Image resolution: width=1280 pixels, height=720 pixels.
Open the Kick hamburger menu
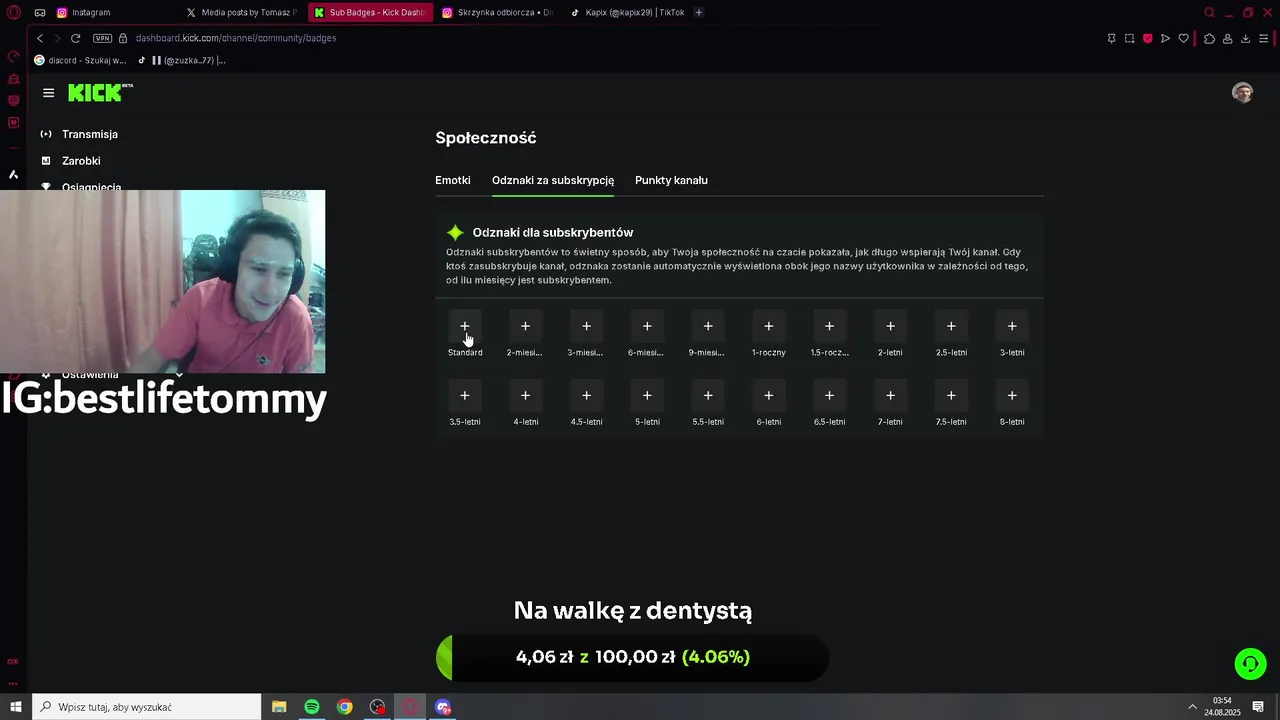[48, 93]
